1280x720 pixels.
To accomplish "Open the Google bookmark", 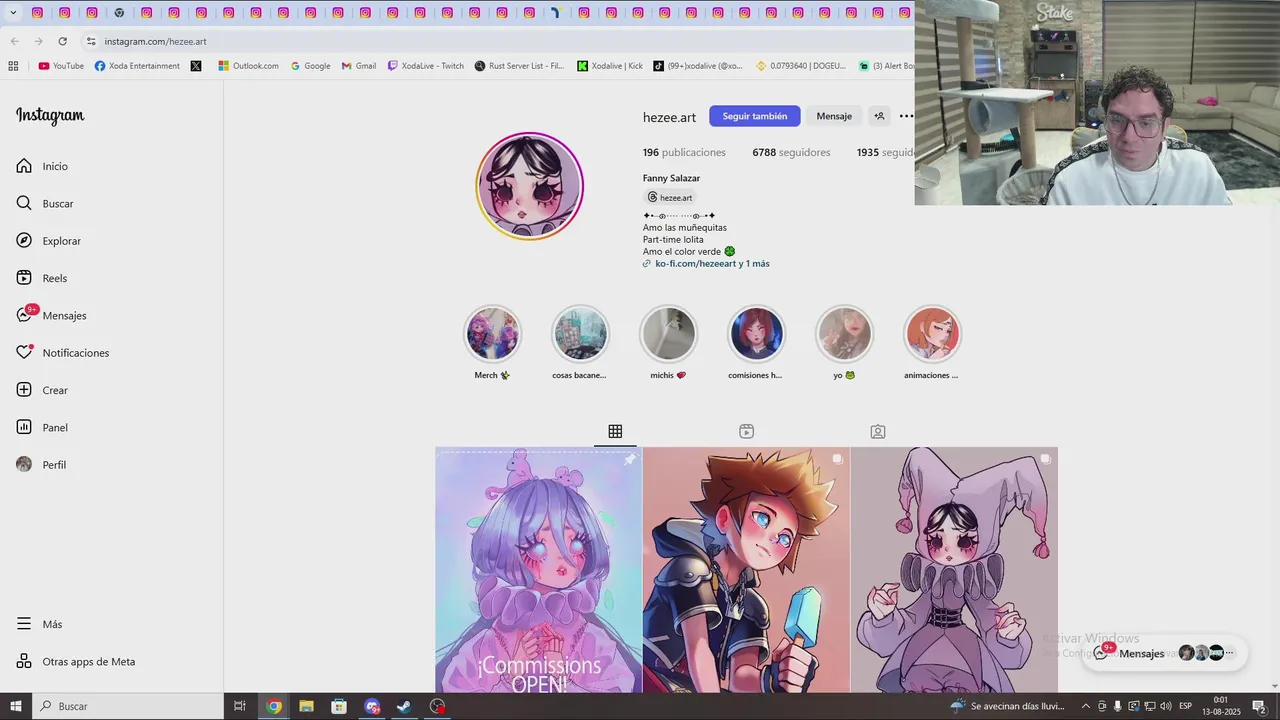I will pos(310,66).
